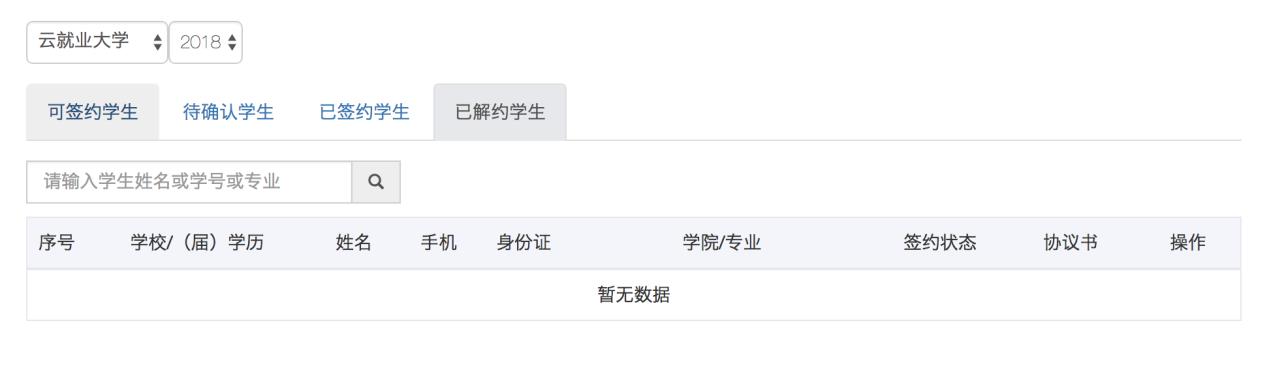The image size is (1269, 368).
Task: Click the 身份证 column header
Action: pyautogui.click(x=524, y=243)
